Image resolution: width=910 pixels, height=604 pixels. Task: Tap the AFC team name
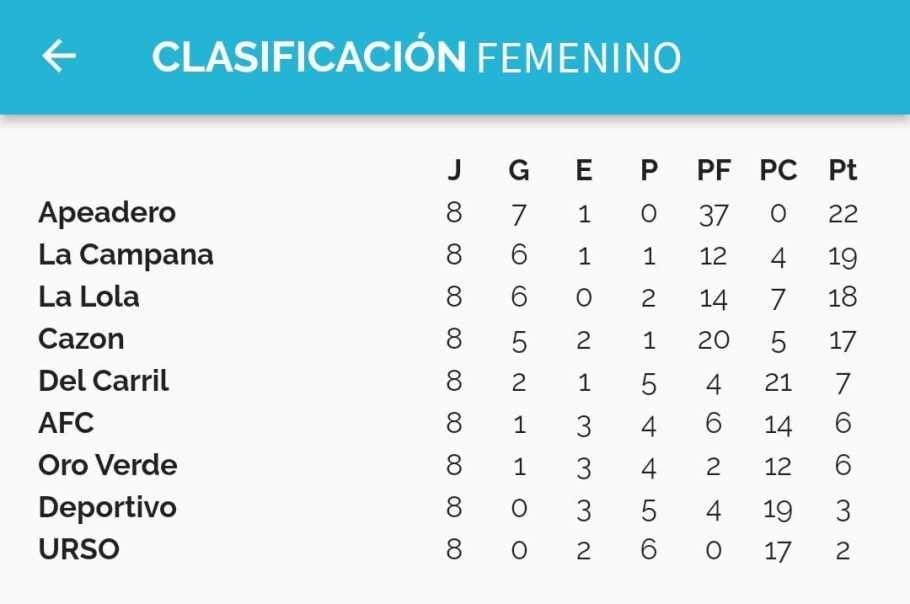(66, 423)
